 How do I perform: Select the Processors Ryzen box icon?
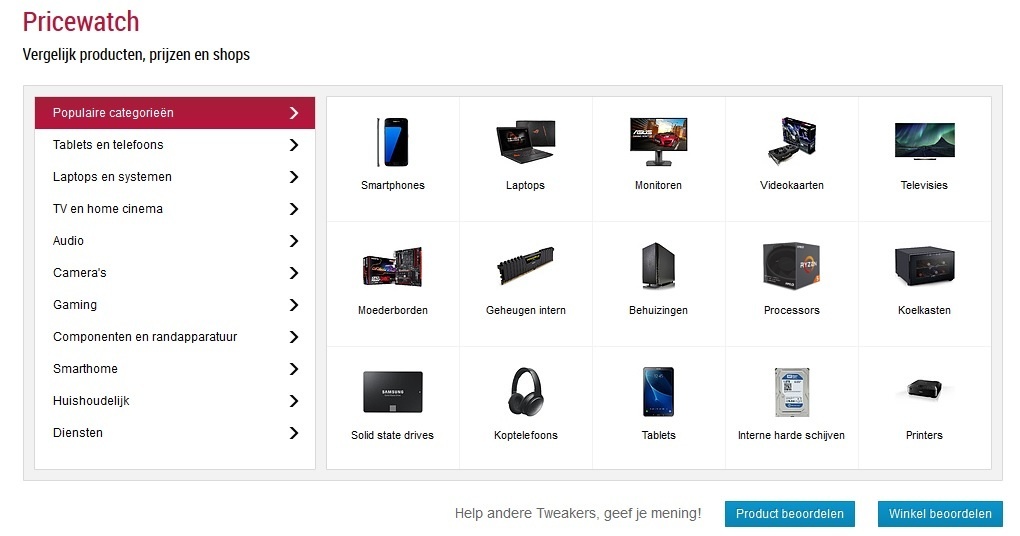point(791,266)
